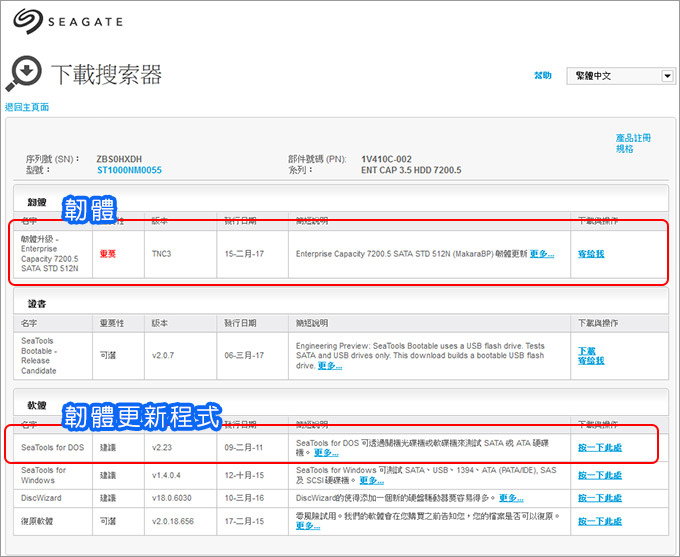Open the language dropdown showing 繁體中文

[x=621, y=76]
